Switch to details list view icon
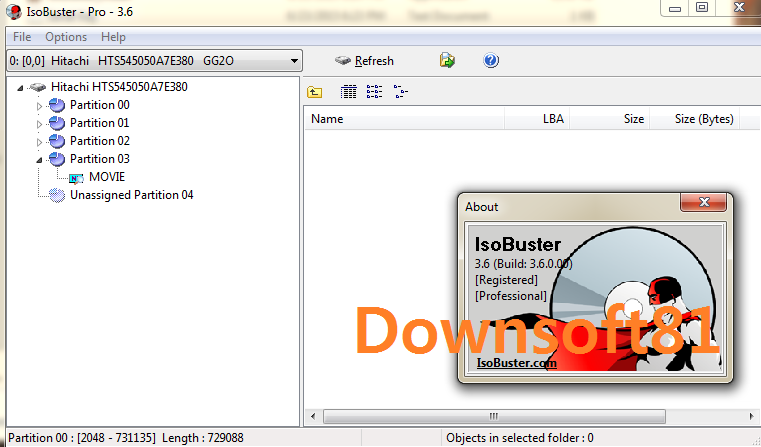This screenshot has height=447, width=761. point(348,92)
